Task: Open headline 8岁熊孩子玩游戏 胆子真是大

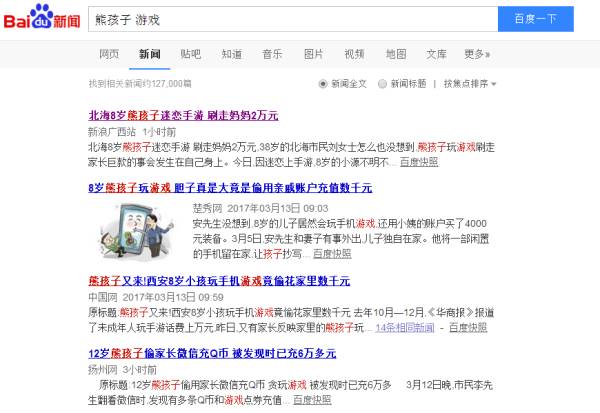Action: pyautogui.click(x=230, y=188)
